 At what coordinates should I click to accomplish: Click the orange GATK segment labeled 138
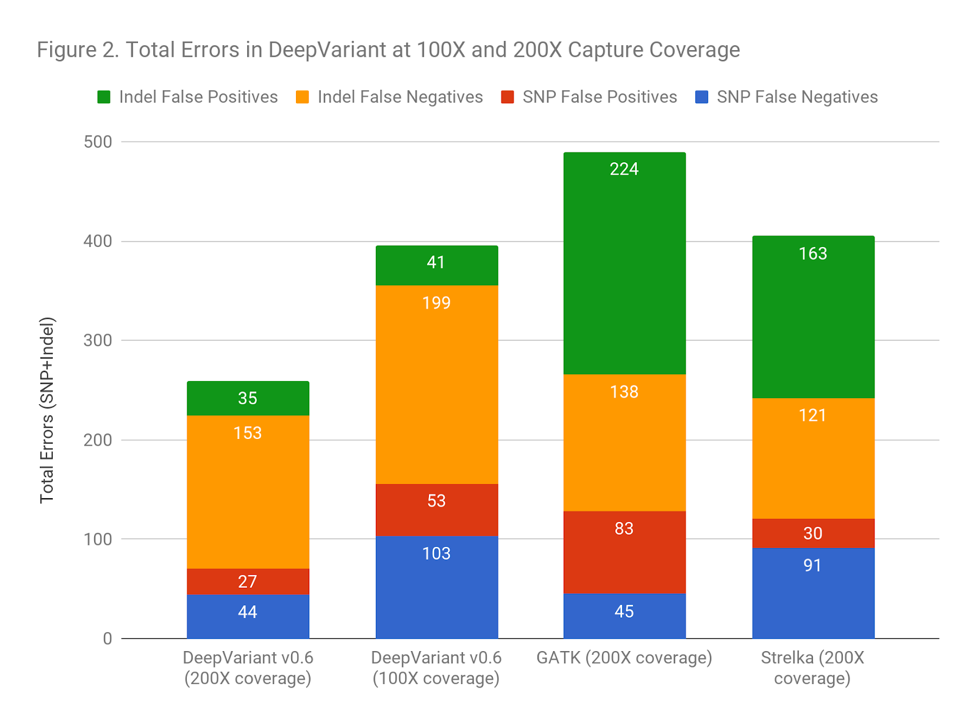pyautogui.click(x=624, y=443)
